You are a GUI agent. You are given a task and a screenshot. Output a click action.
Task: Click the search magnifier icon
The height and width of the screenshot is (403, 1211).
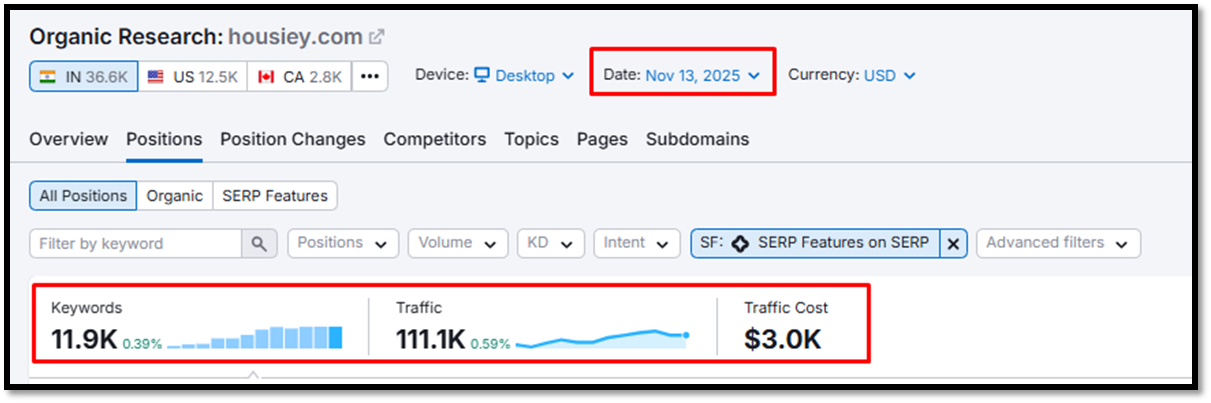click(258, 243)
